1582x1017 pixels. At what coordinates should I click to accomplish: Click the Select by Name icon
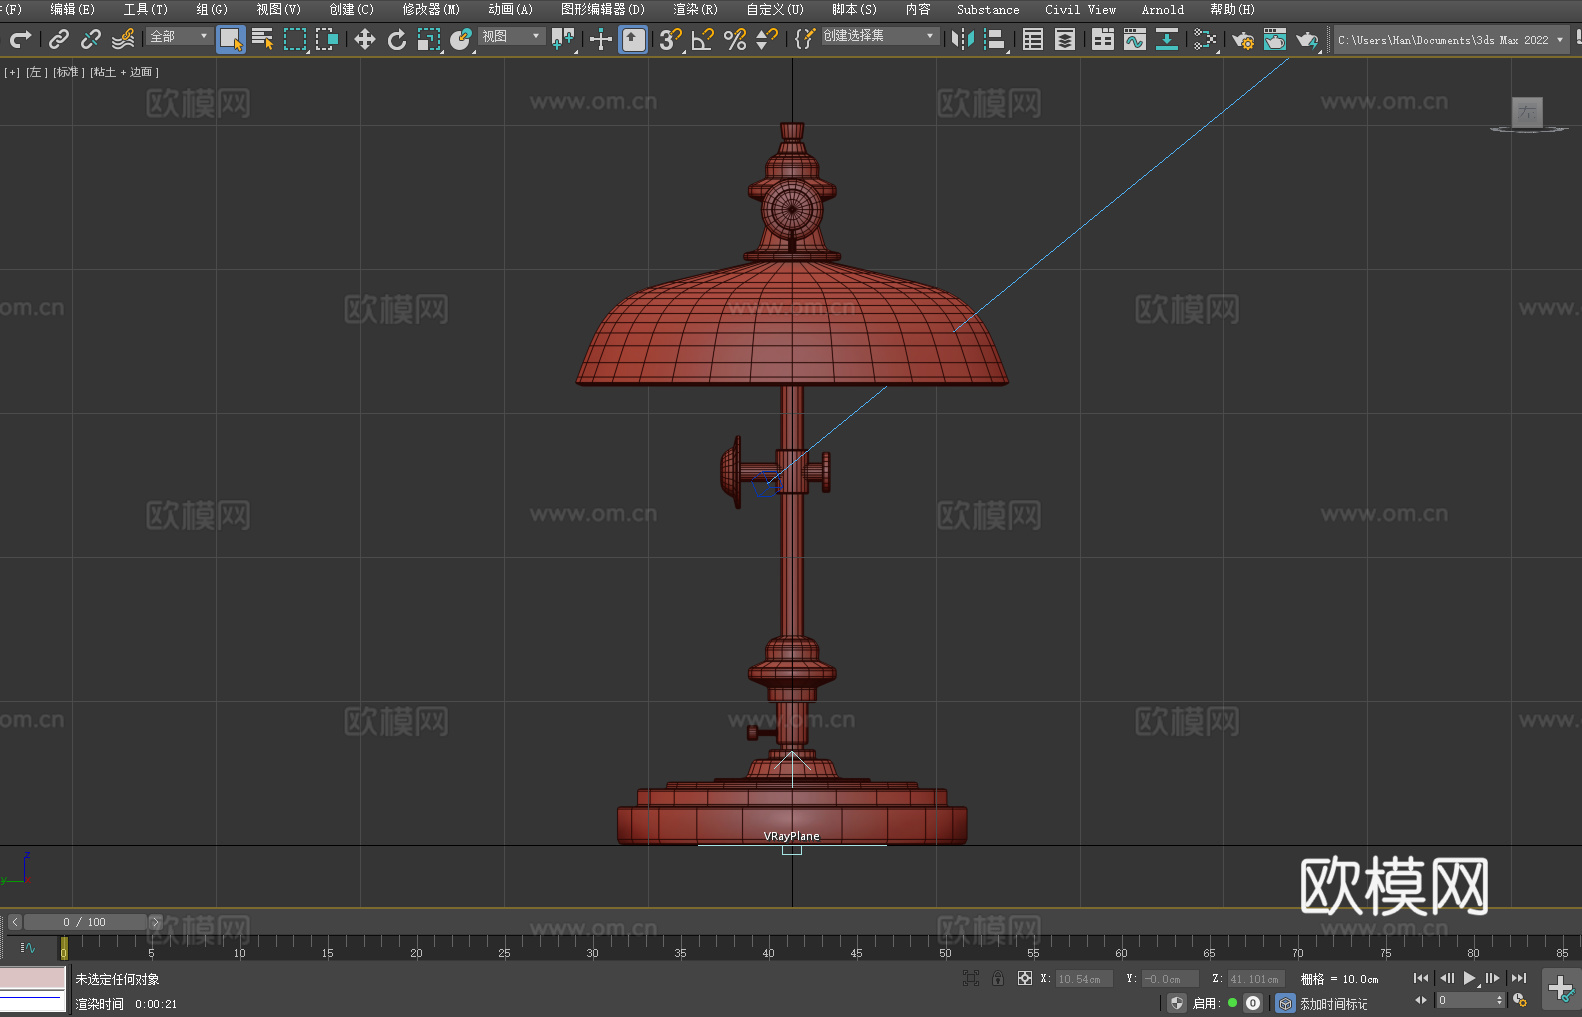tap(262, 39)
